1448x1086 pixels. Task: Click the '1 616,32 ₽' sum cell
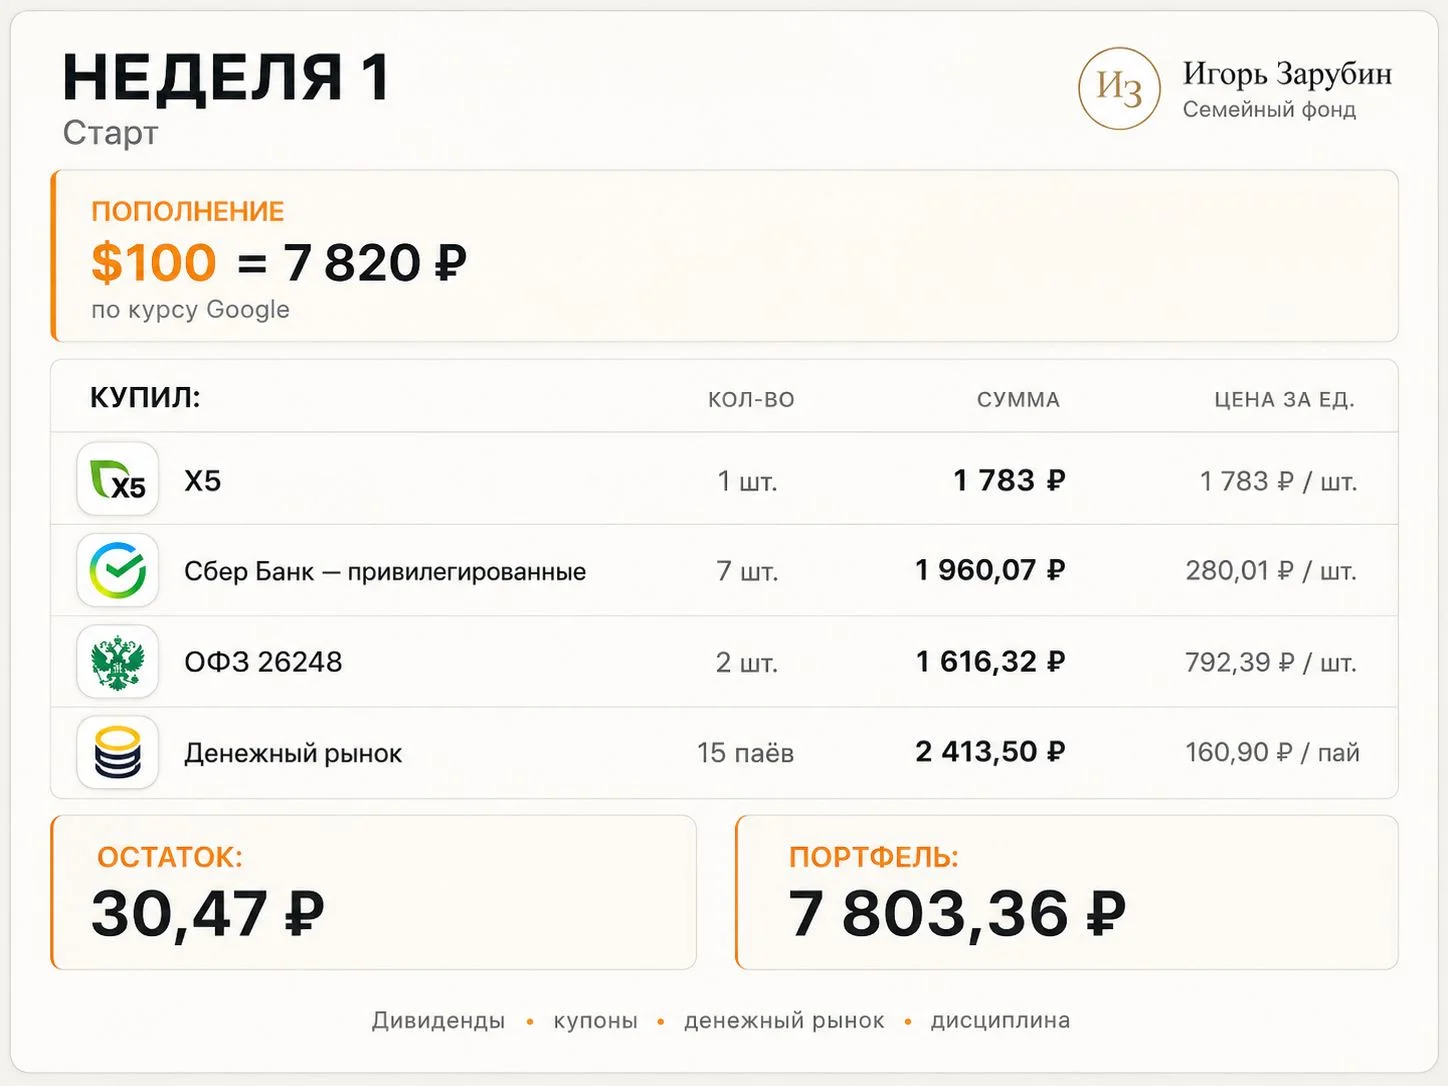[x=991, y=661]
